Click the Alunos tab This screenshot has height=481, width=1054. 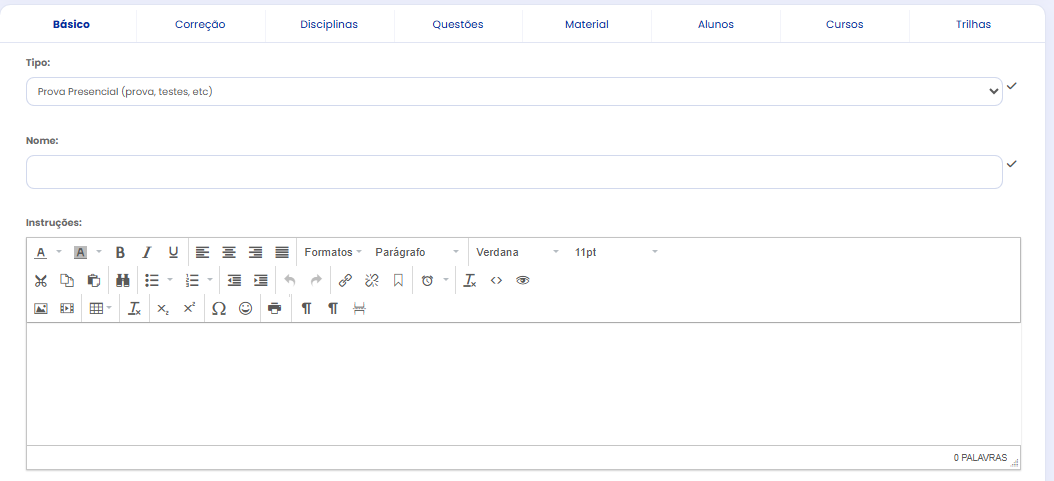coord(715,24)
